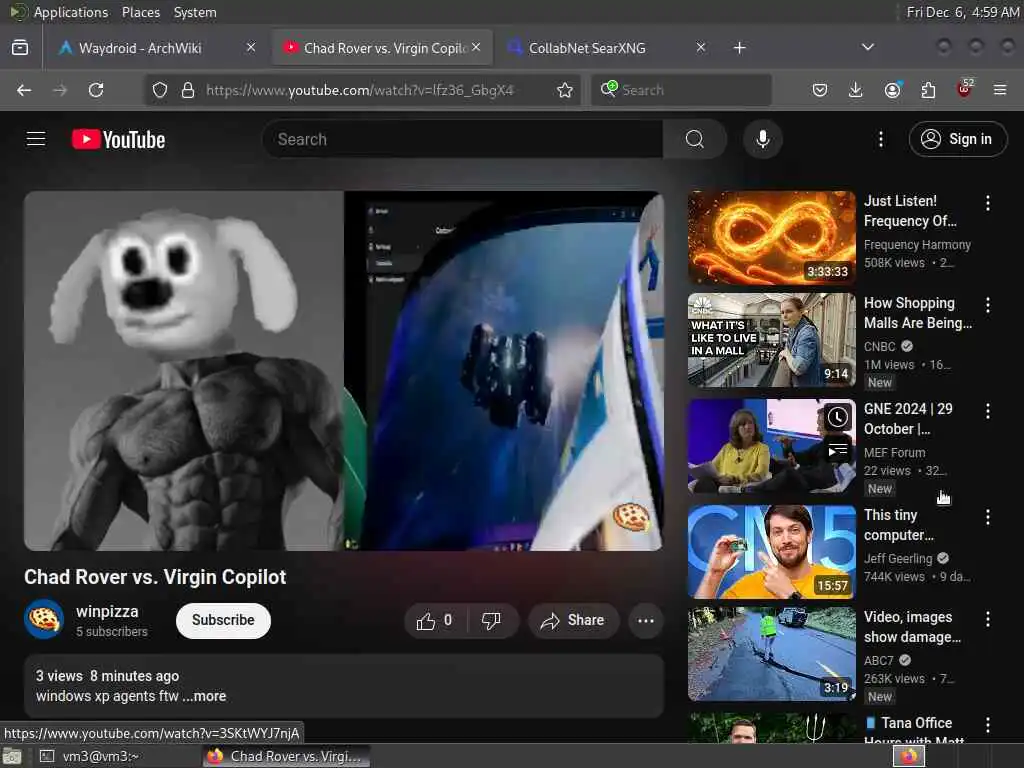Open options menu for Tana Office Hours video
1024x768 pixels.
(987, 725)
